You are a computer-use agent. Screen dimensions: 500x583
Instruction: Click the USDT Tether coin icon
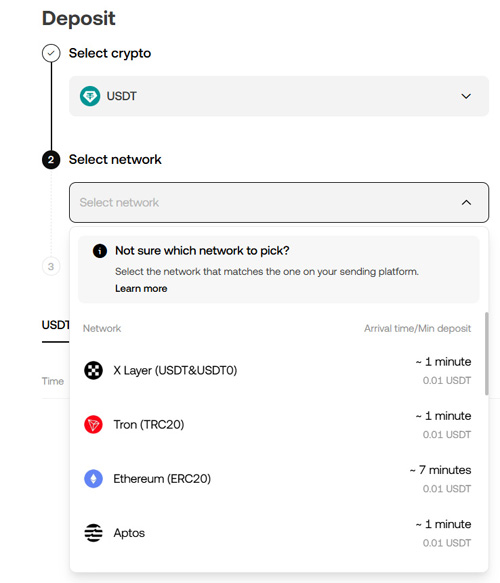coord(90,96)
